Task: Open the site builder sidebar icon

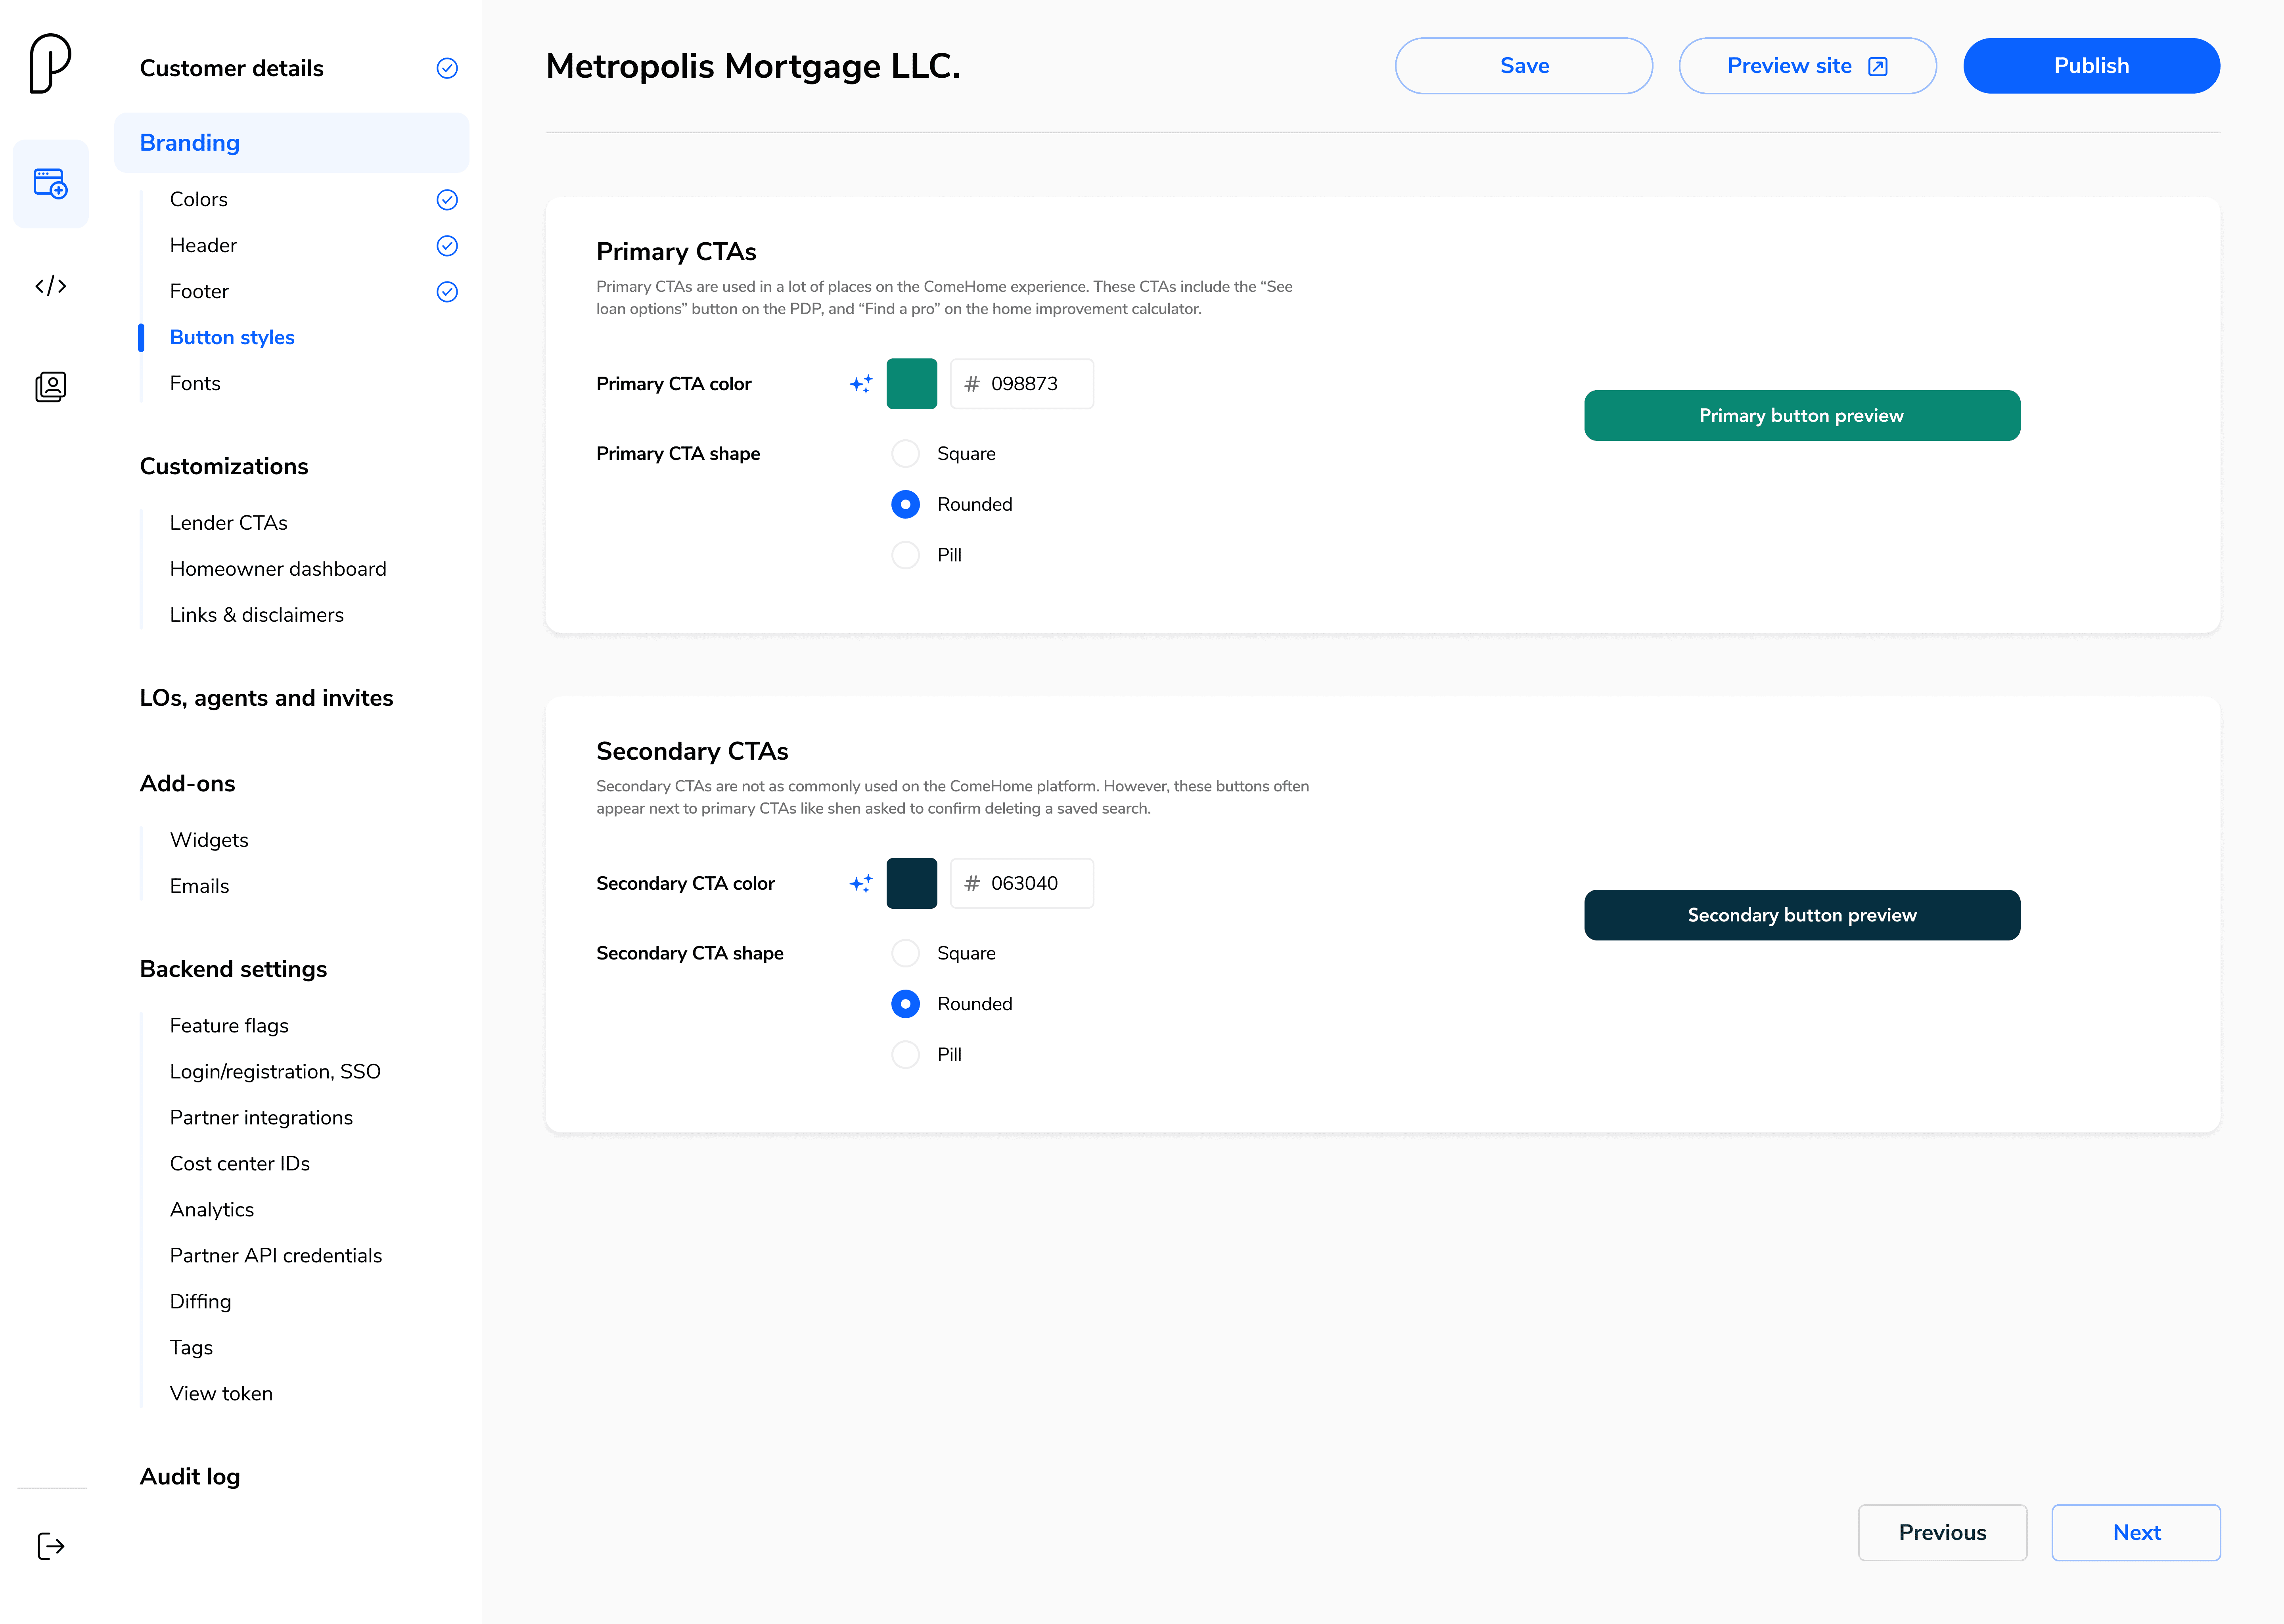Action: click(50, 184)
